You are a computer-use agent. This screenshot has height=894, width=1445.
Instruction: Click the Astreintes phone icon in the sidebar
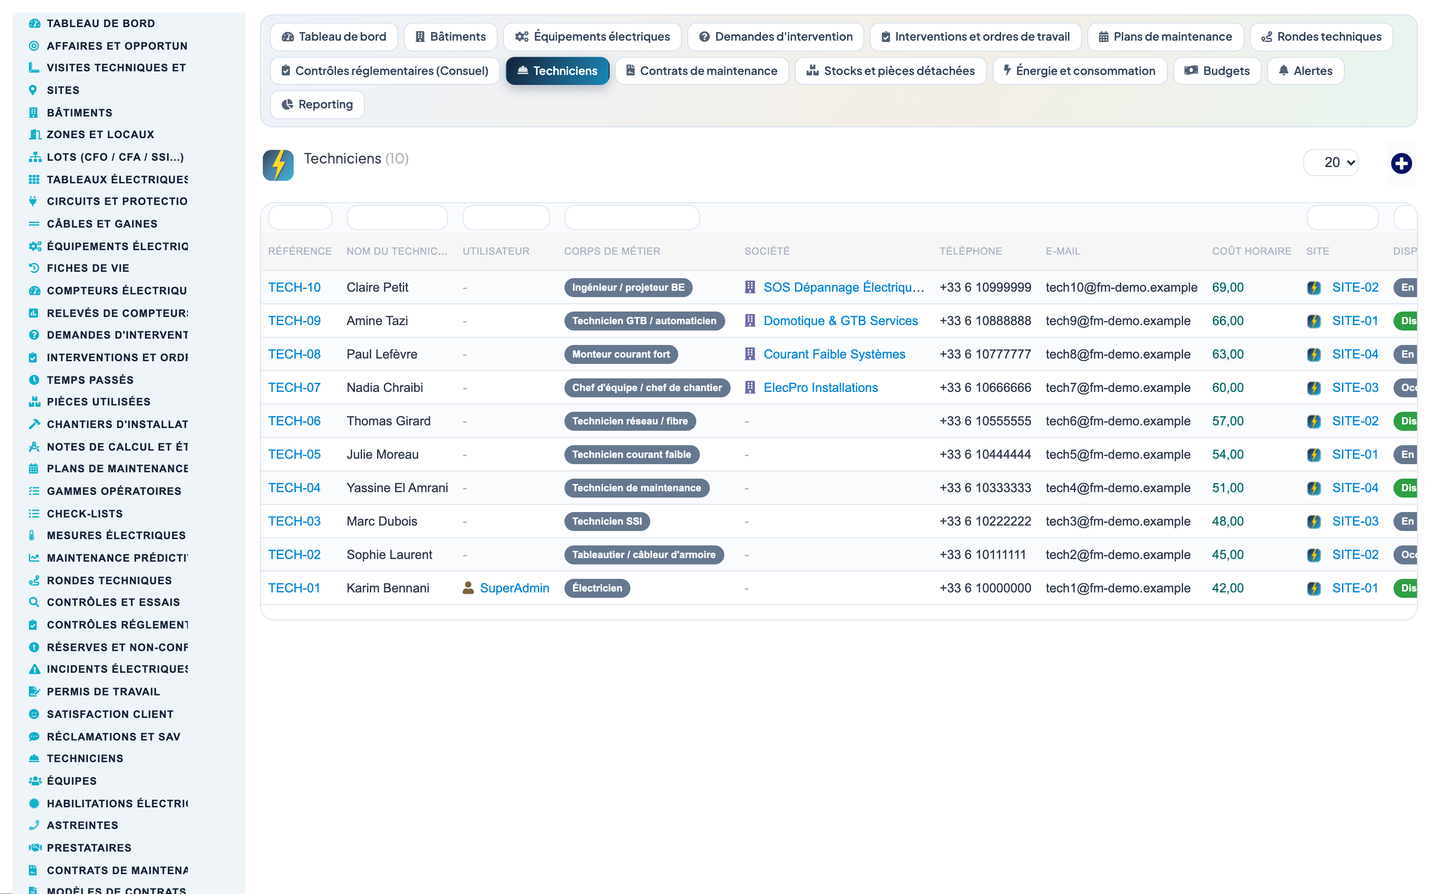(34, 825)
